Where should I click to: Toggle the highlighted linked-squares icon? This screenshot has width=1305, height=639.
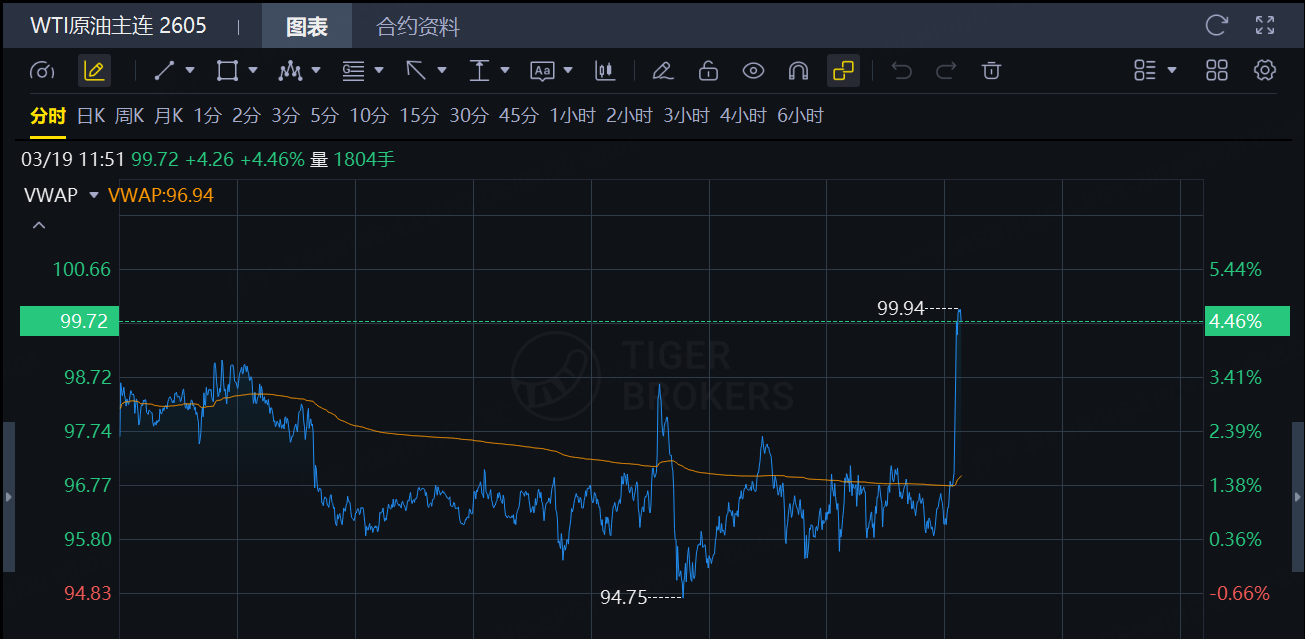point(843,70)
